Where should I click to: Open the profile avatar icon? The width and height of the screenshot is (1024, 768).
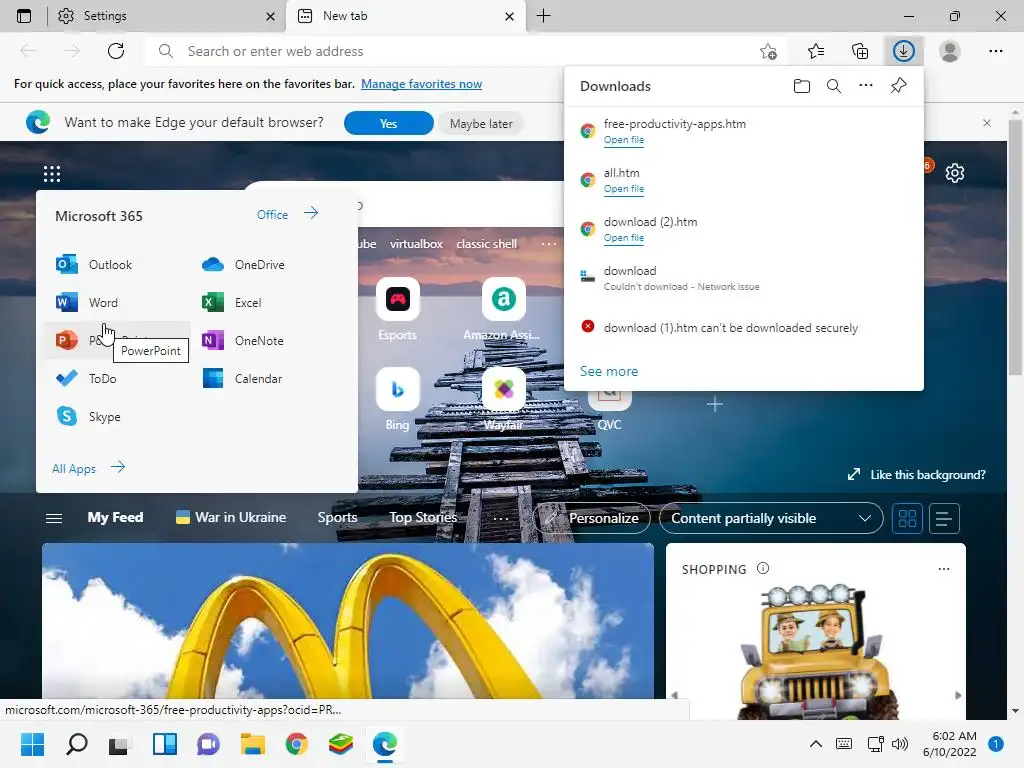click(x=950, y=51)
